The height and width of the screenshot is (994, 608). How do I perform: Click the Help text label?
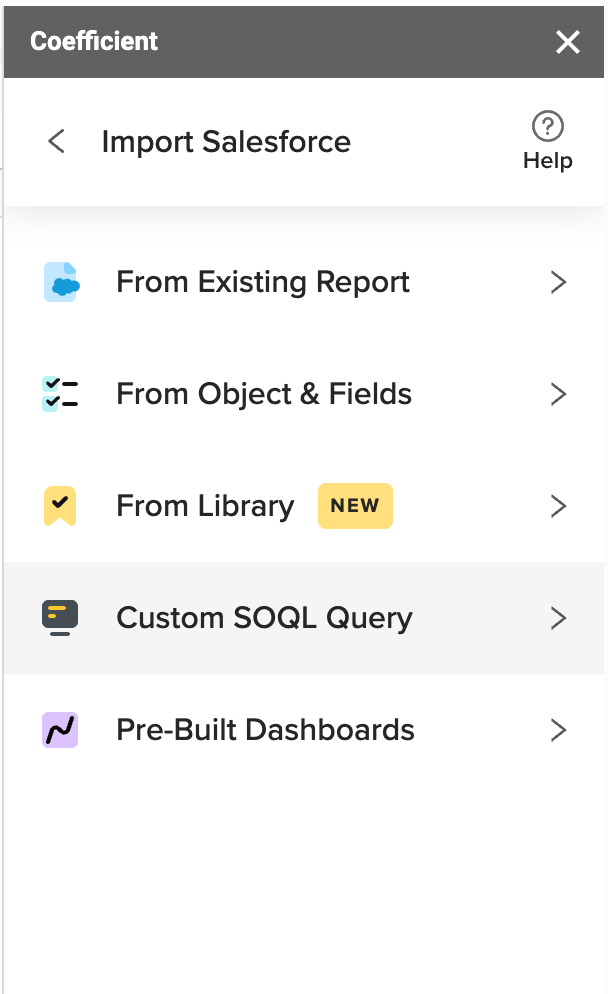click(548, 161)
